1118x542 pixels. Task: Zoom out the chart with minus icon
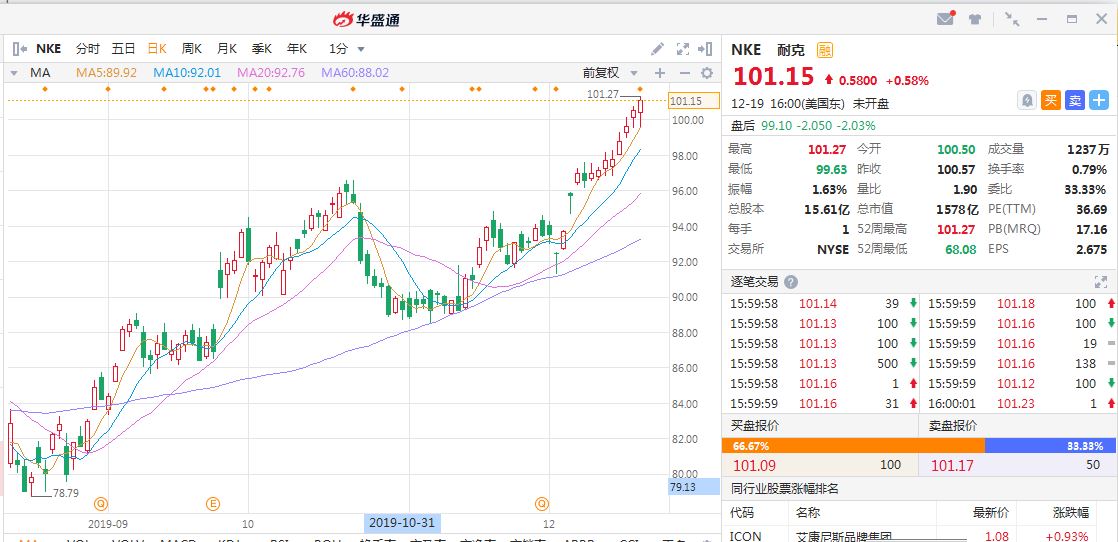pyautogui.click(x=684, y=73)
